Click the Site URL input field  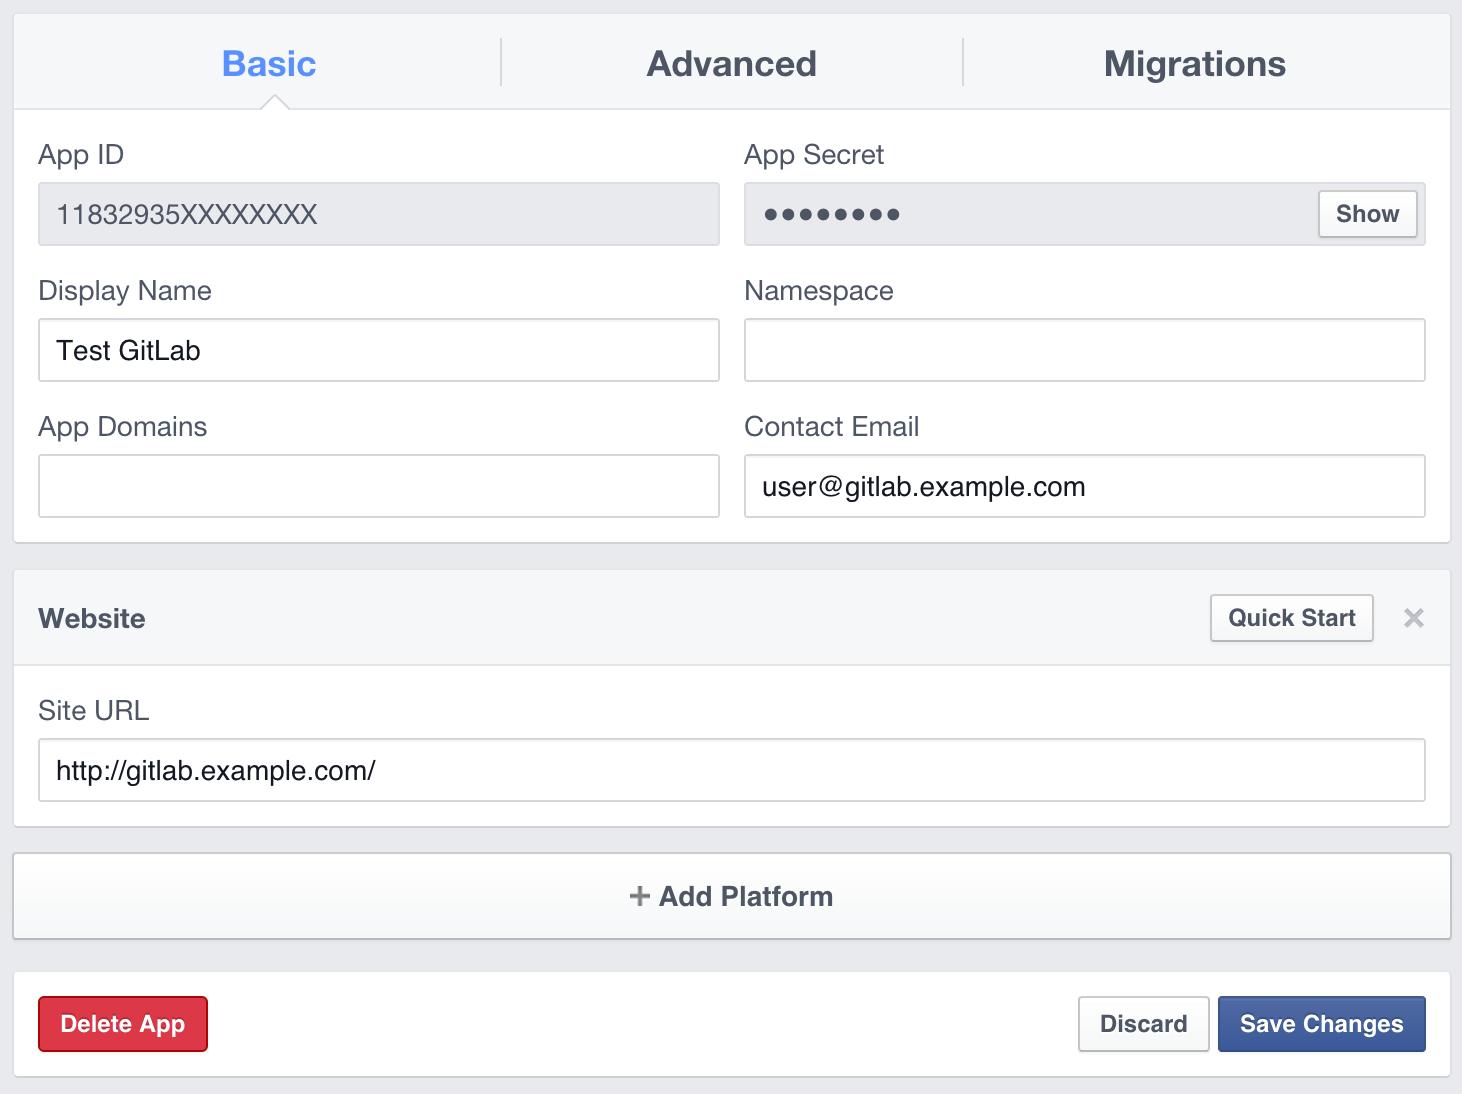(x=731, y=770)
